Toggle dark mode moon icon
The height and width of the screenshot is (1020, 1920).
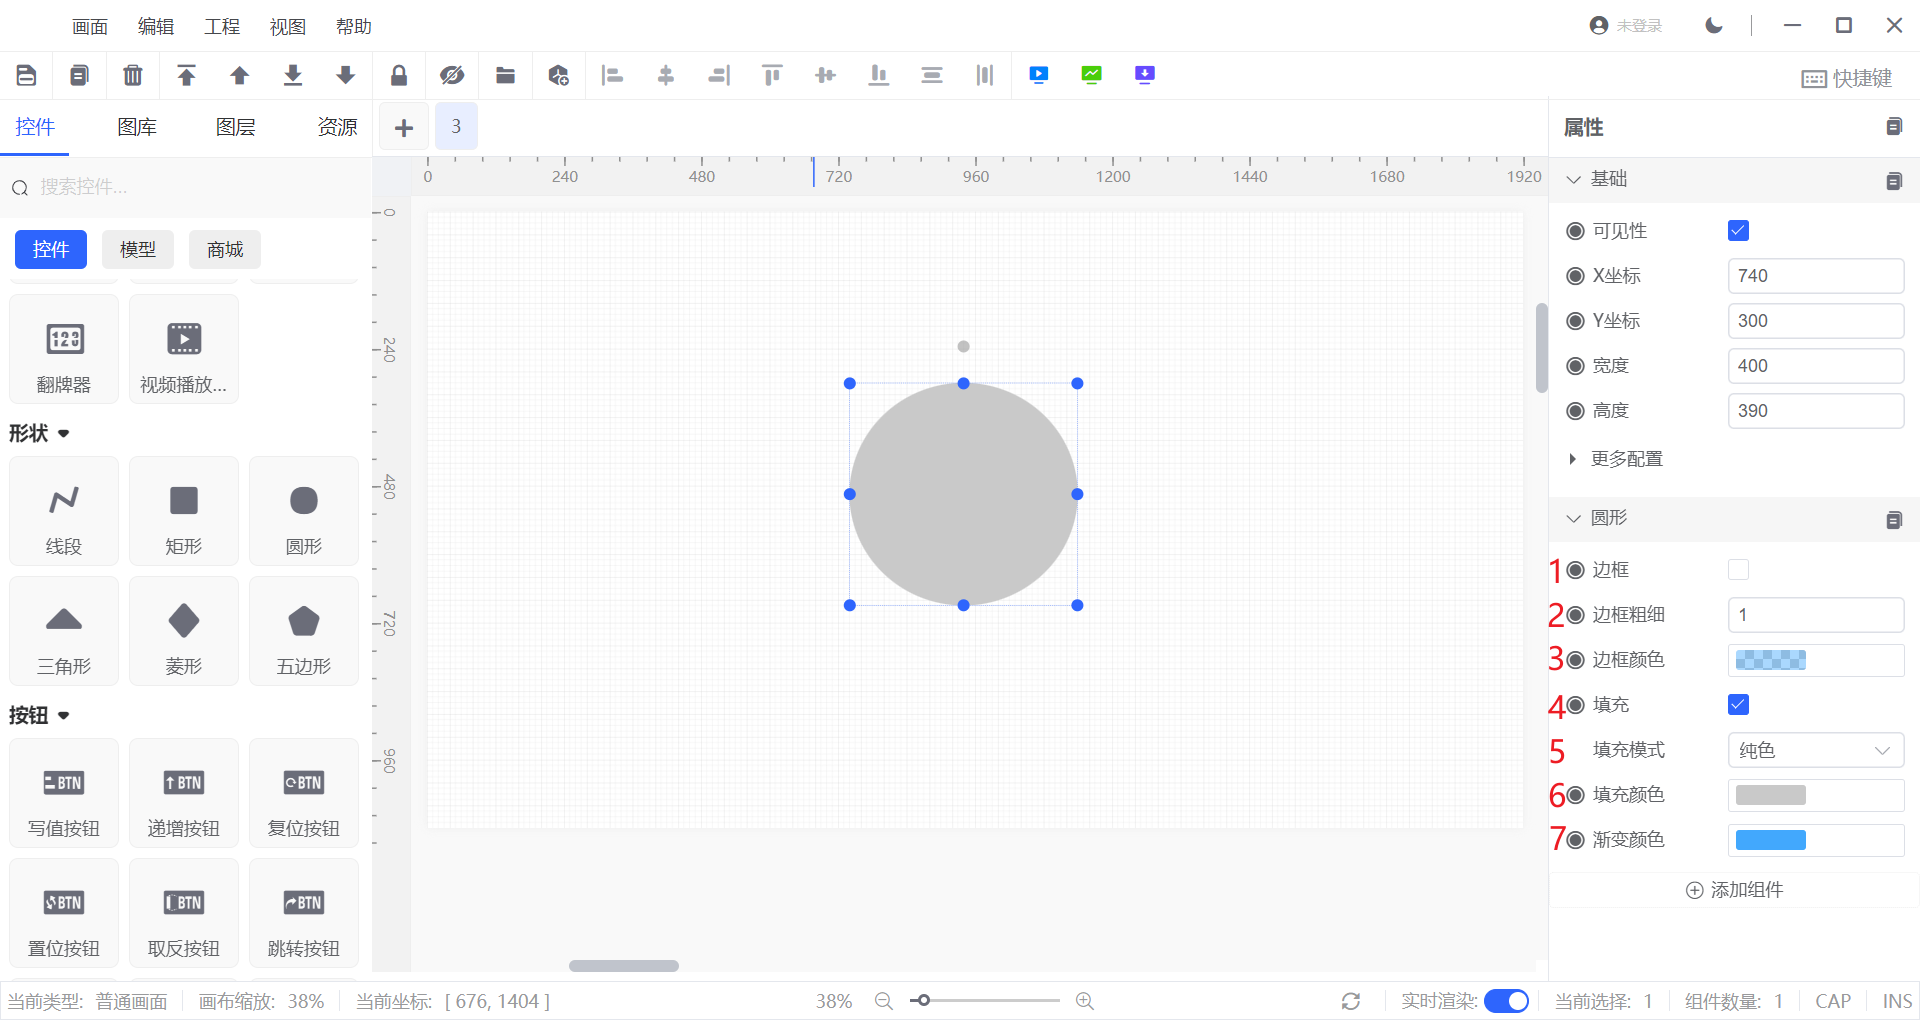click(1714, 26)
